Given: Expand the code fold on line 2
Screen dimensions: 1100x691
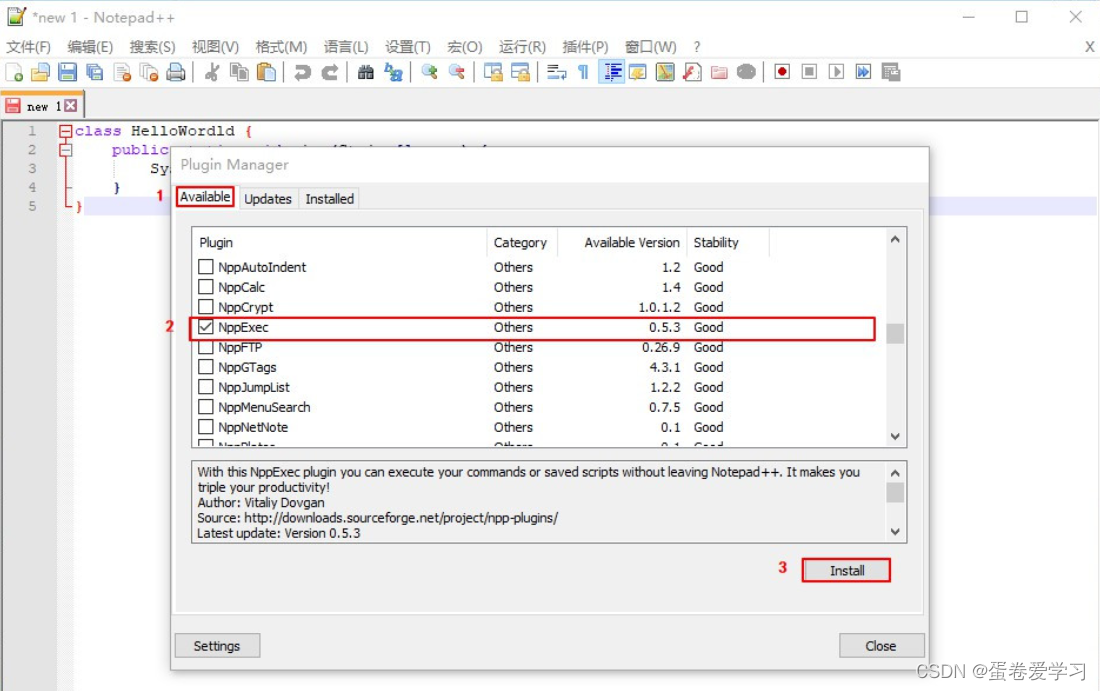Looking at the screenshot, I should click(64, 149).
